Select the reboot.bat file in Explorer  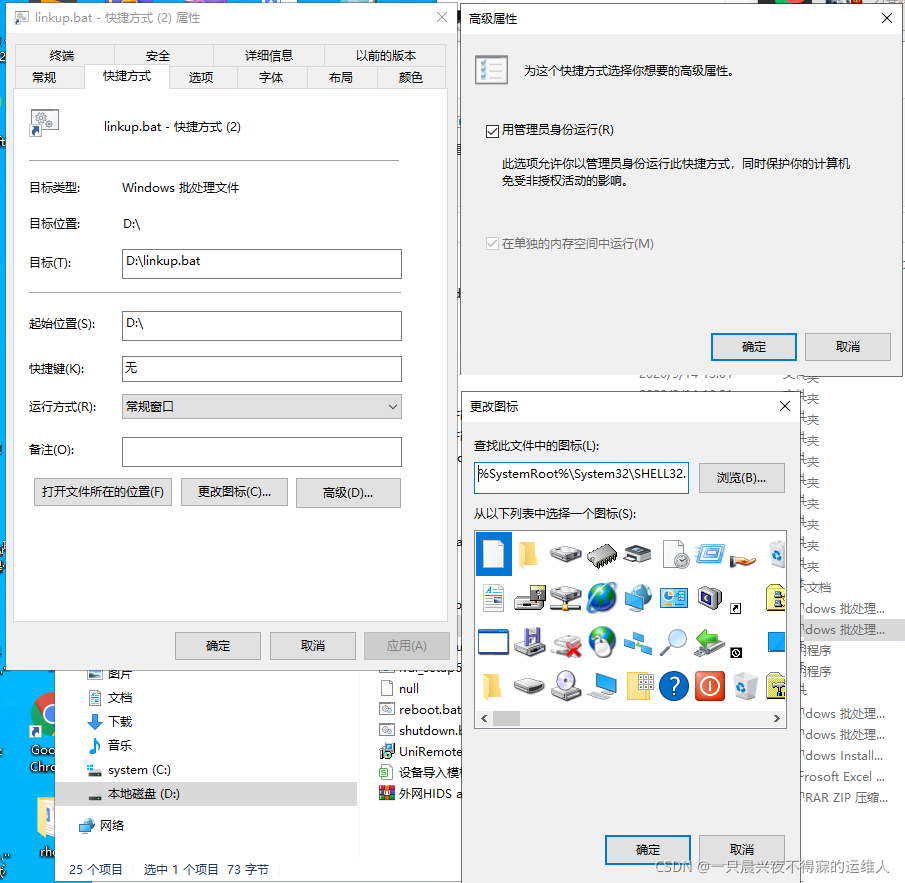coord(420,710)
